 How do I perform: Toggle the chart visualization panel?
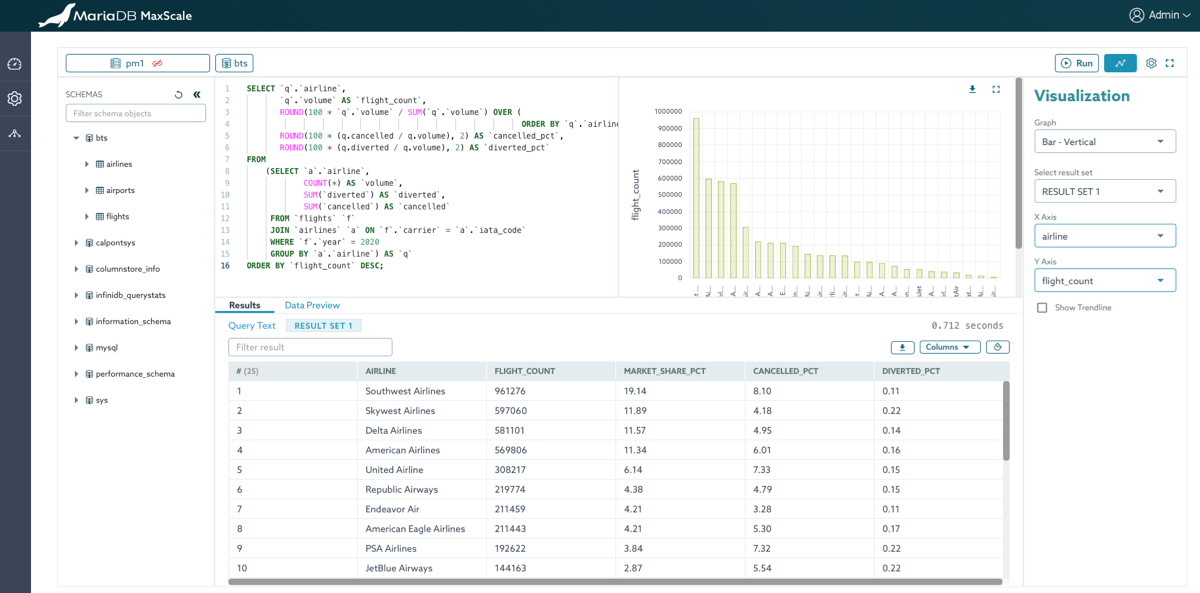coord(1120,62)
